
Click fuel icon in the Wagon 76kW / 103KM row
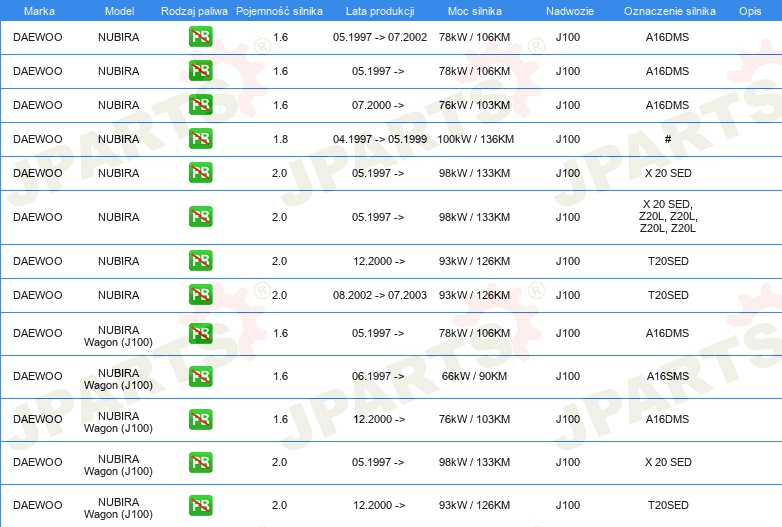[200, 419]
